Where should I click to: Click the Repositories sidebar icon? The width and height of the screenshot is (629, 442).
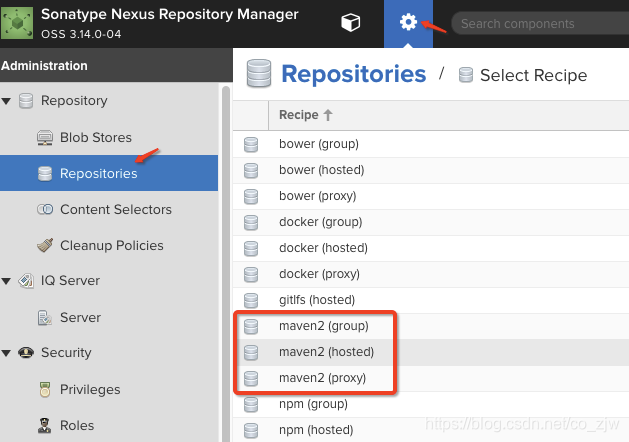(45, 174)
